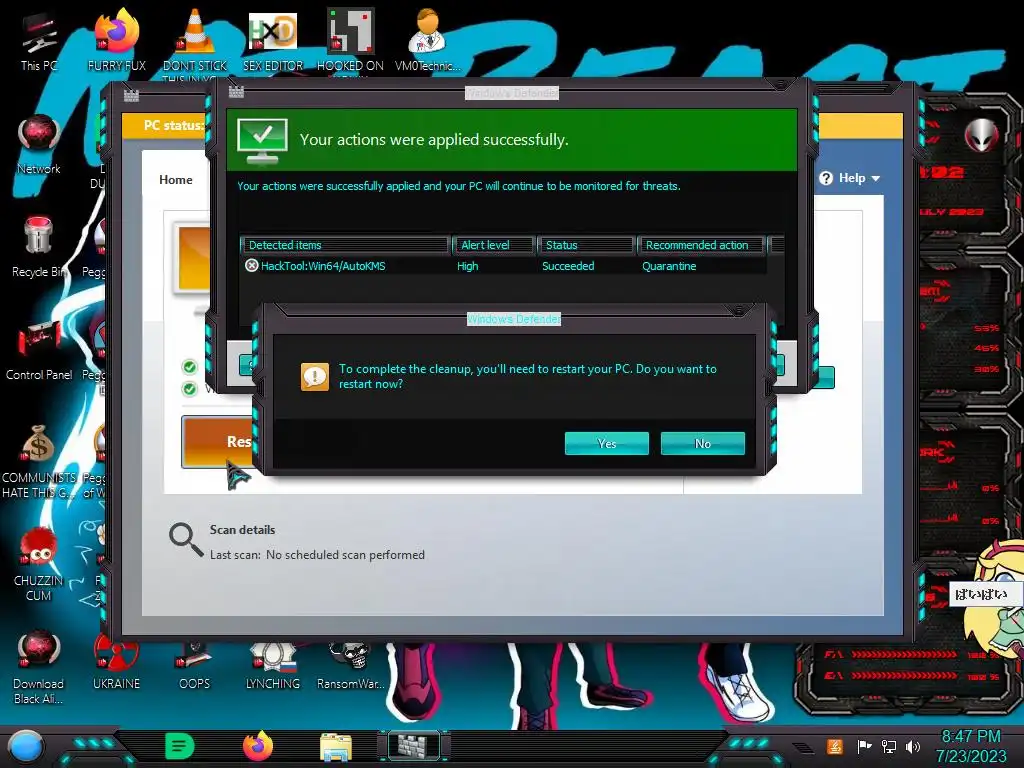Sort by the Status column header

(586, 245)
